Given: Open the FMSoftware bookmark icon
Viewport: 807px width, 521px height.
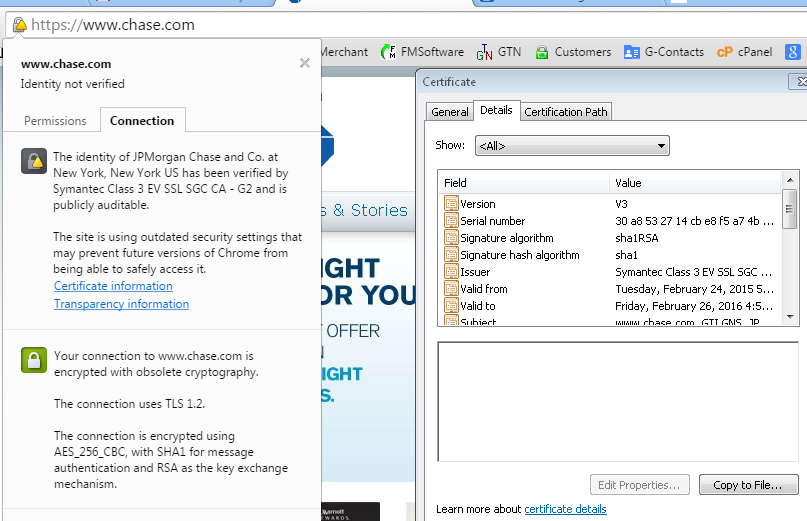Looking at the screenshot, I should click(x=388, y=51).
